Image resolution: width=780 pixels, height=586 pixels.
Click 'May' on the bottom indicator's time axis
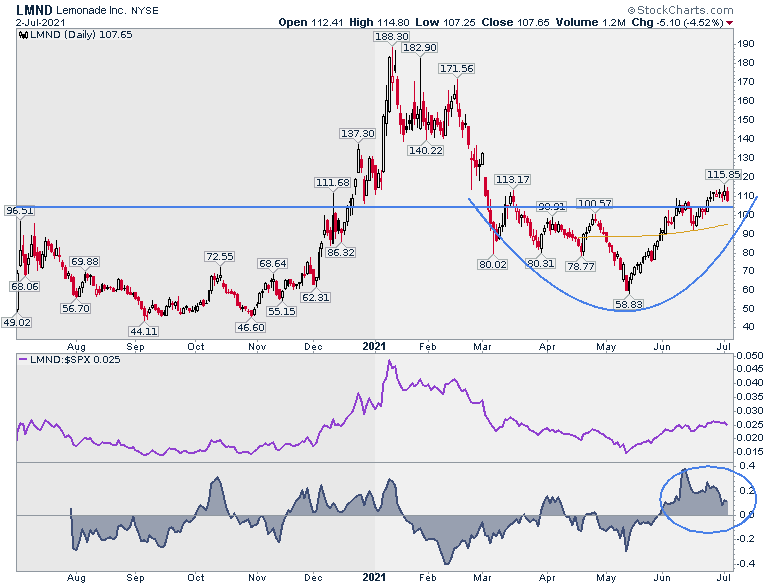click(606, 578)
